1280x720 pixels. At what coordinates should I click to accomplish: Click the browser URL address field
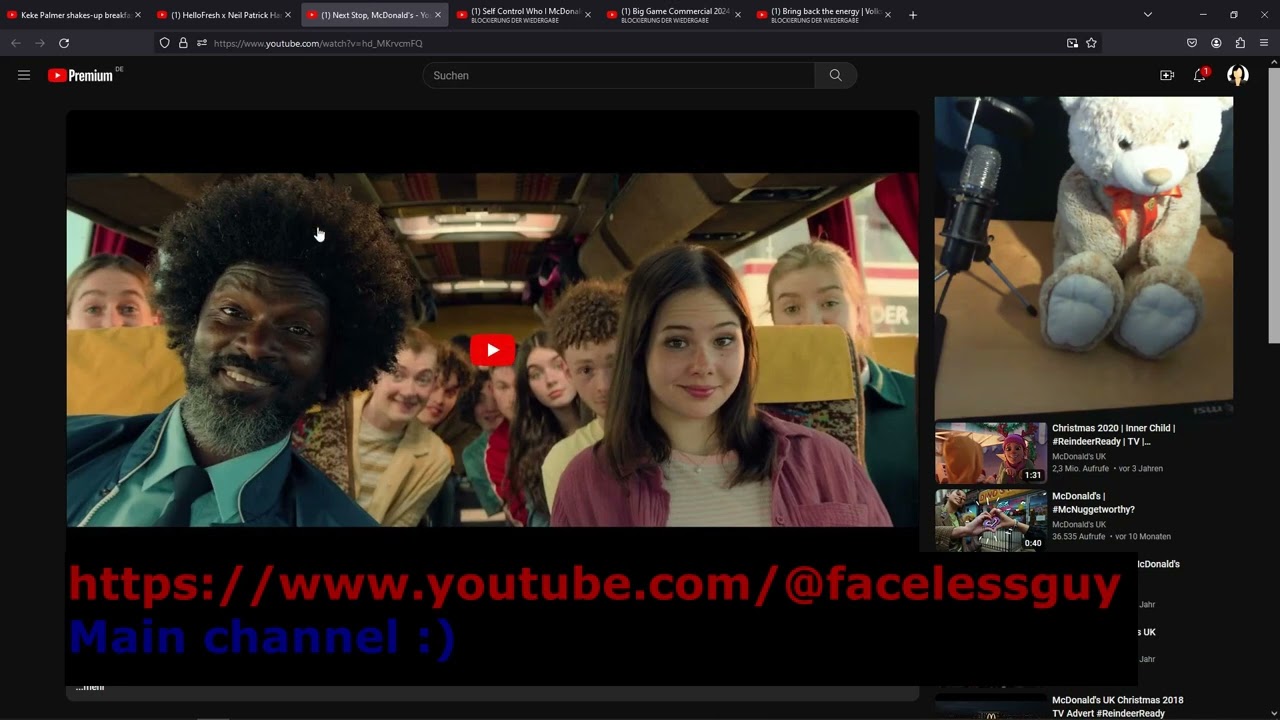pyautogui.click(x=630, y=43)
